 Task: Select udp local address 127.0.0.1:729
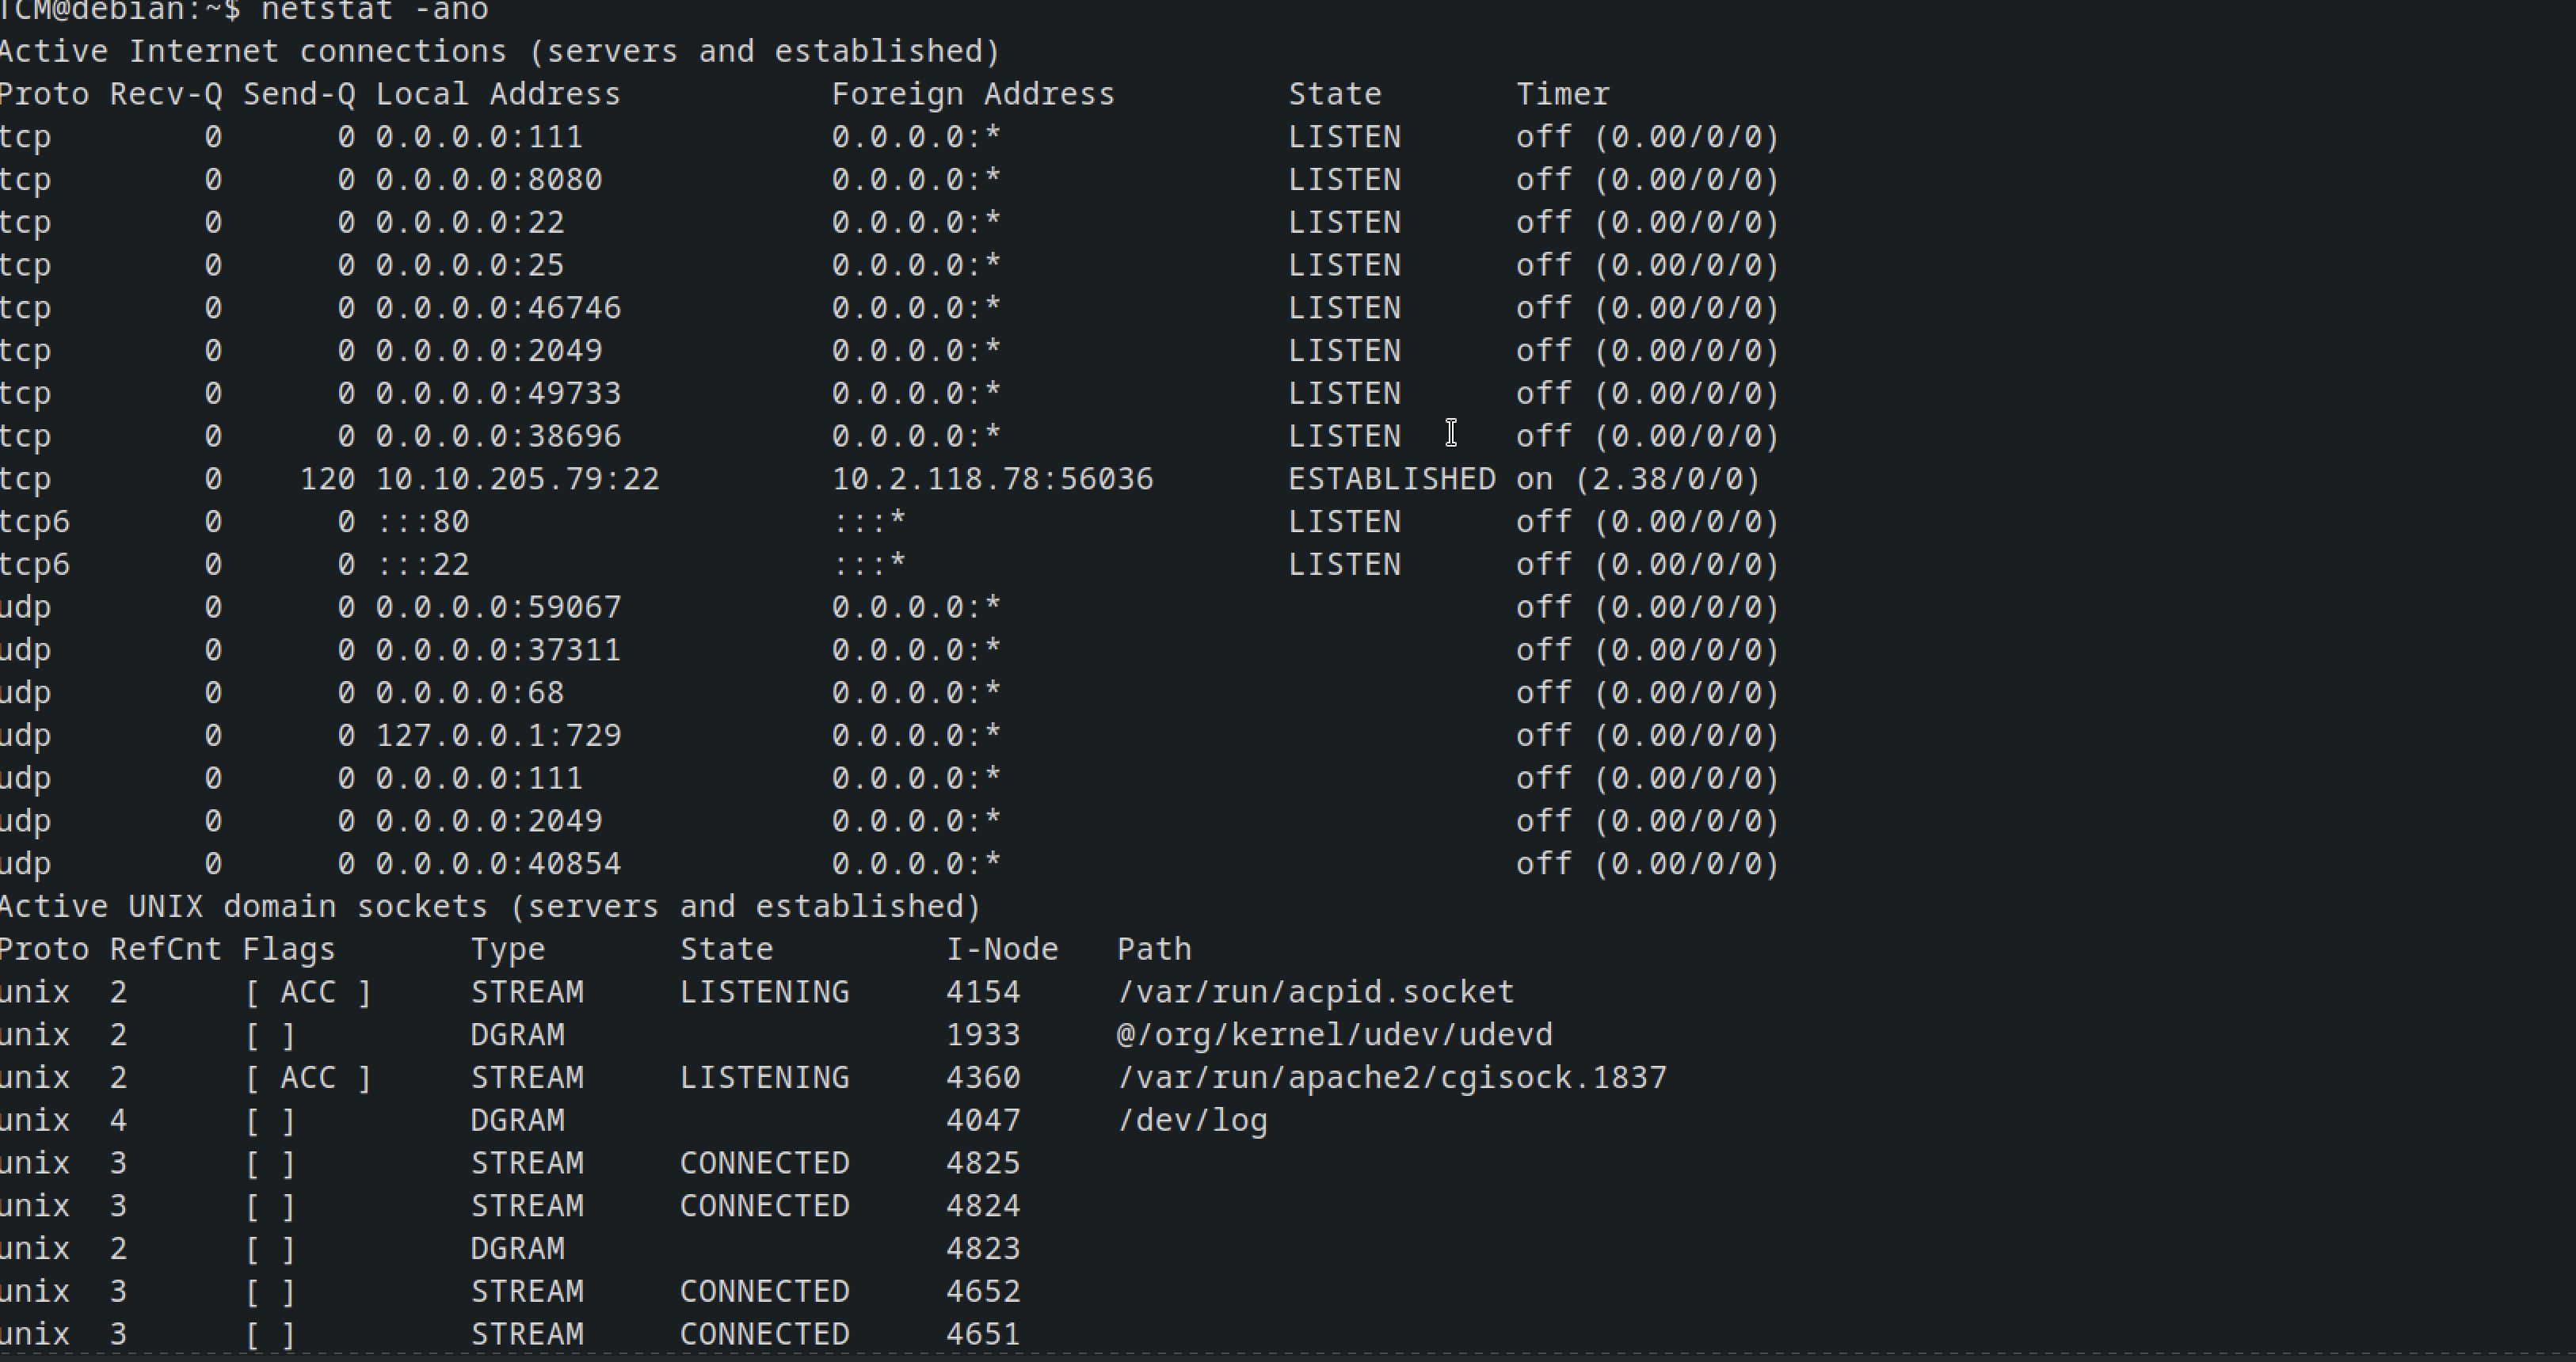pos(499,736)
